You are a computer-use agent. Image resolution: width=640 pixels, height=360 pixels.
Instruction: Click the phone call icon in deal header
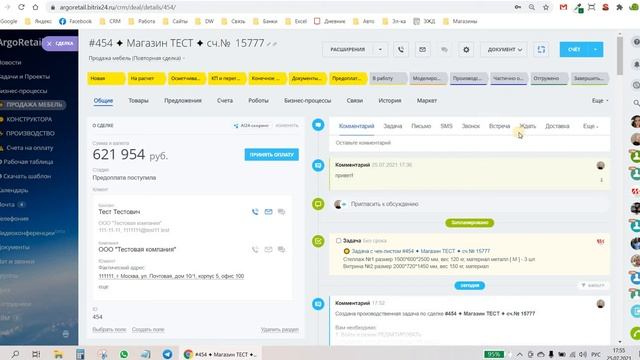point(401,49)
